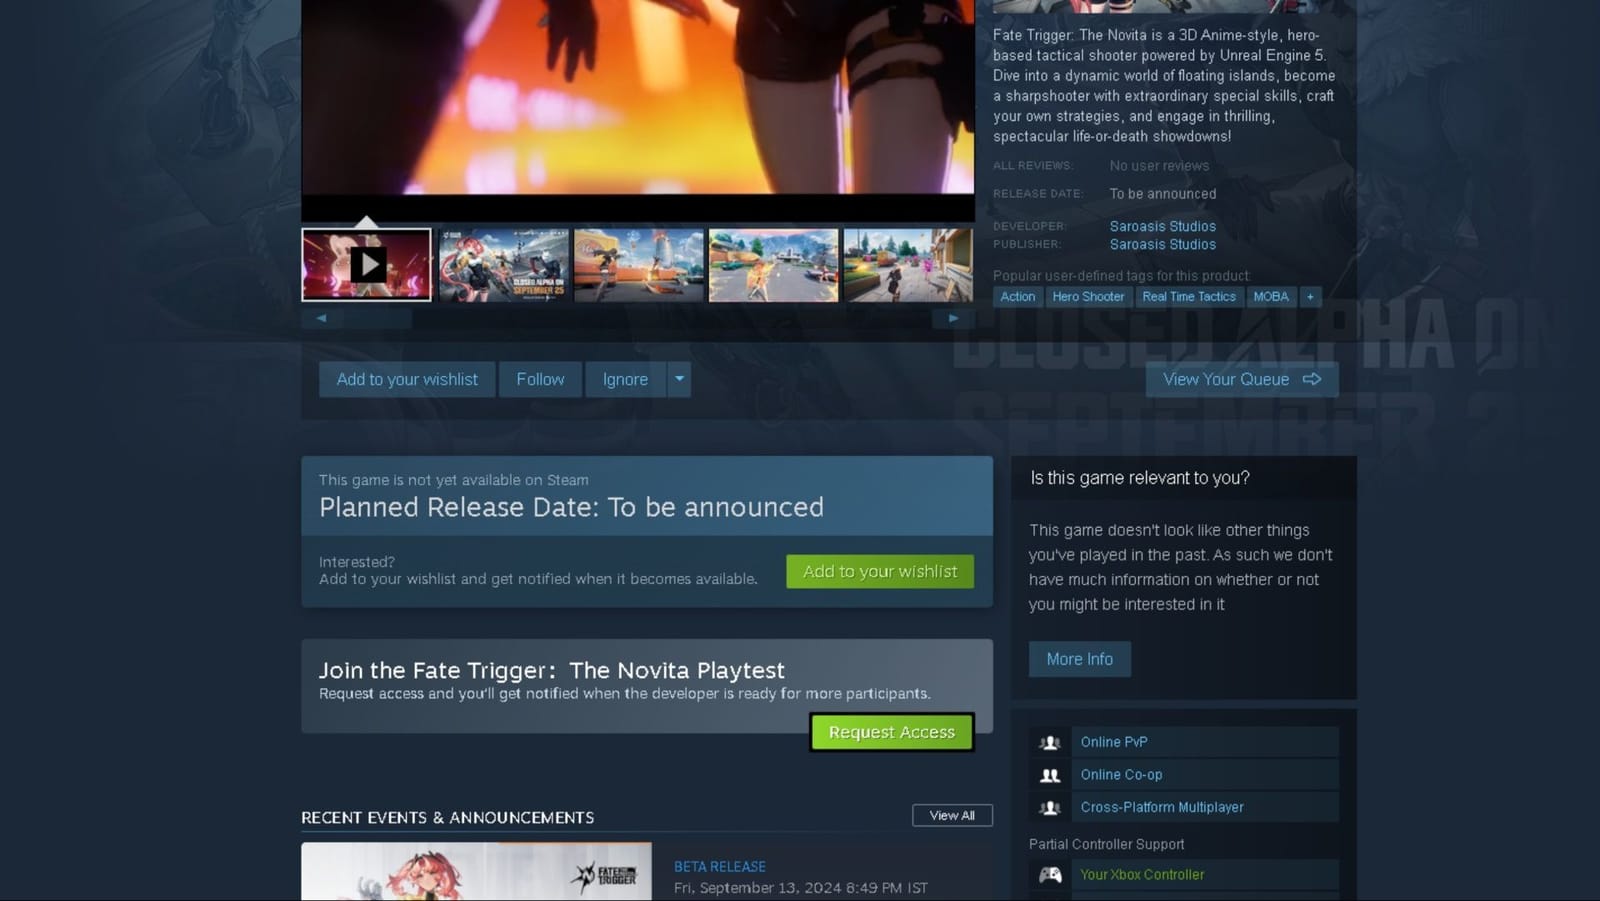Screen dimensions: 1600x901
Task: Open the BETA RELEASE announcement
Action: [x=718, y=866]
